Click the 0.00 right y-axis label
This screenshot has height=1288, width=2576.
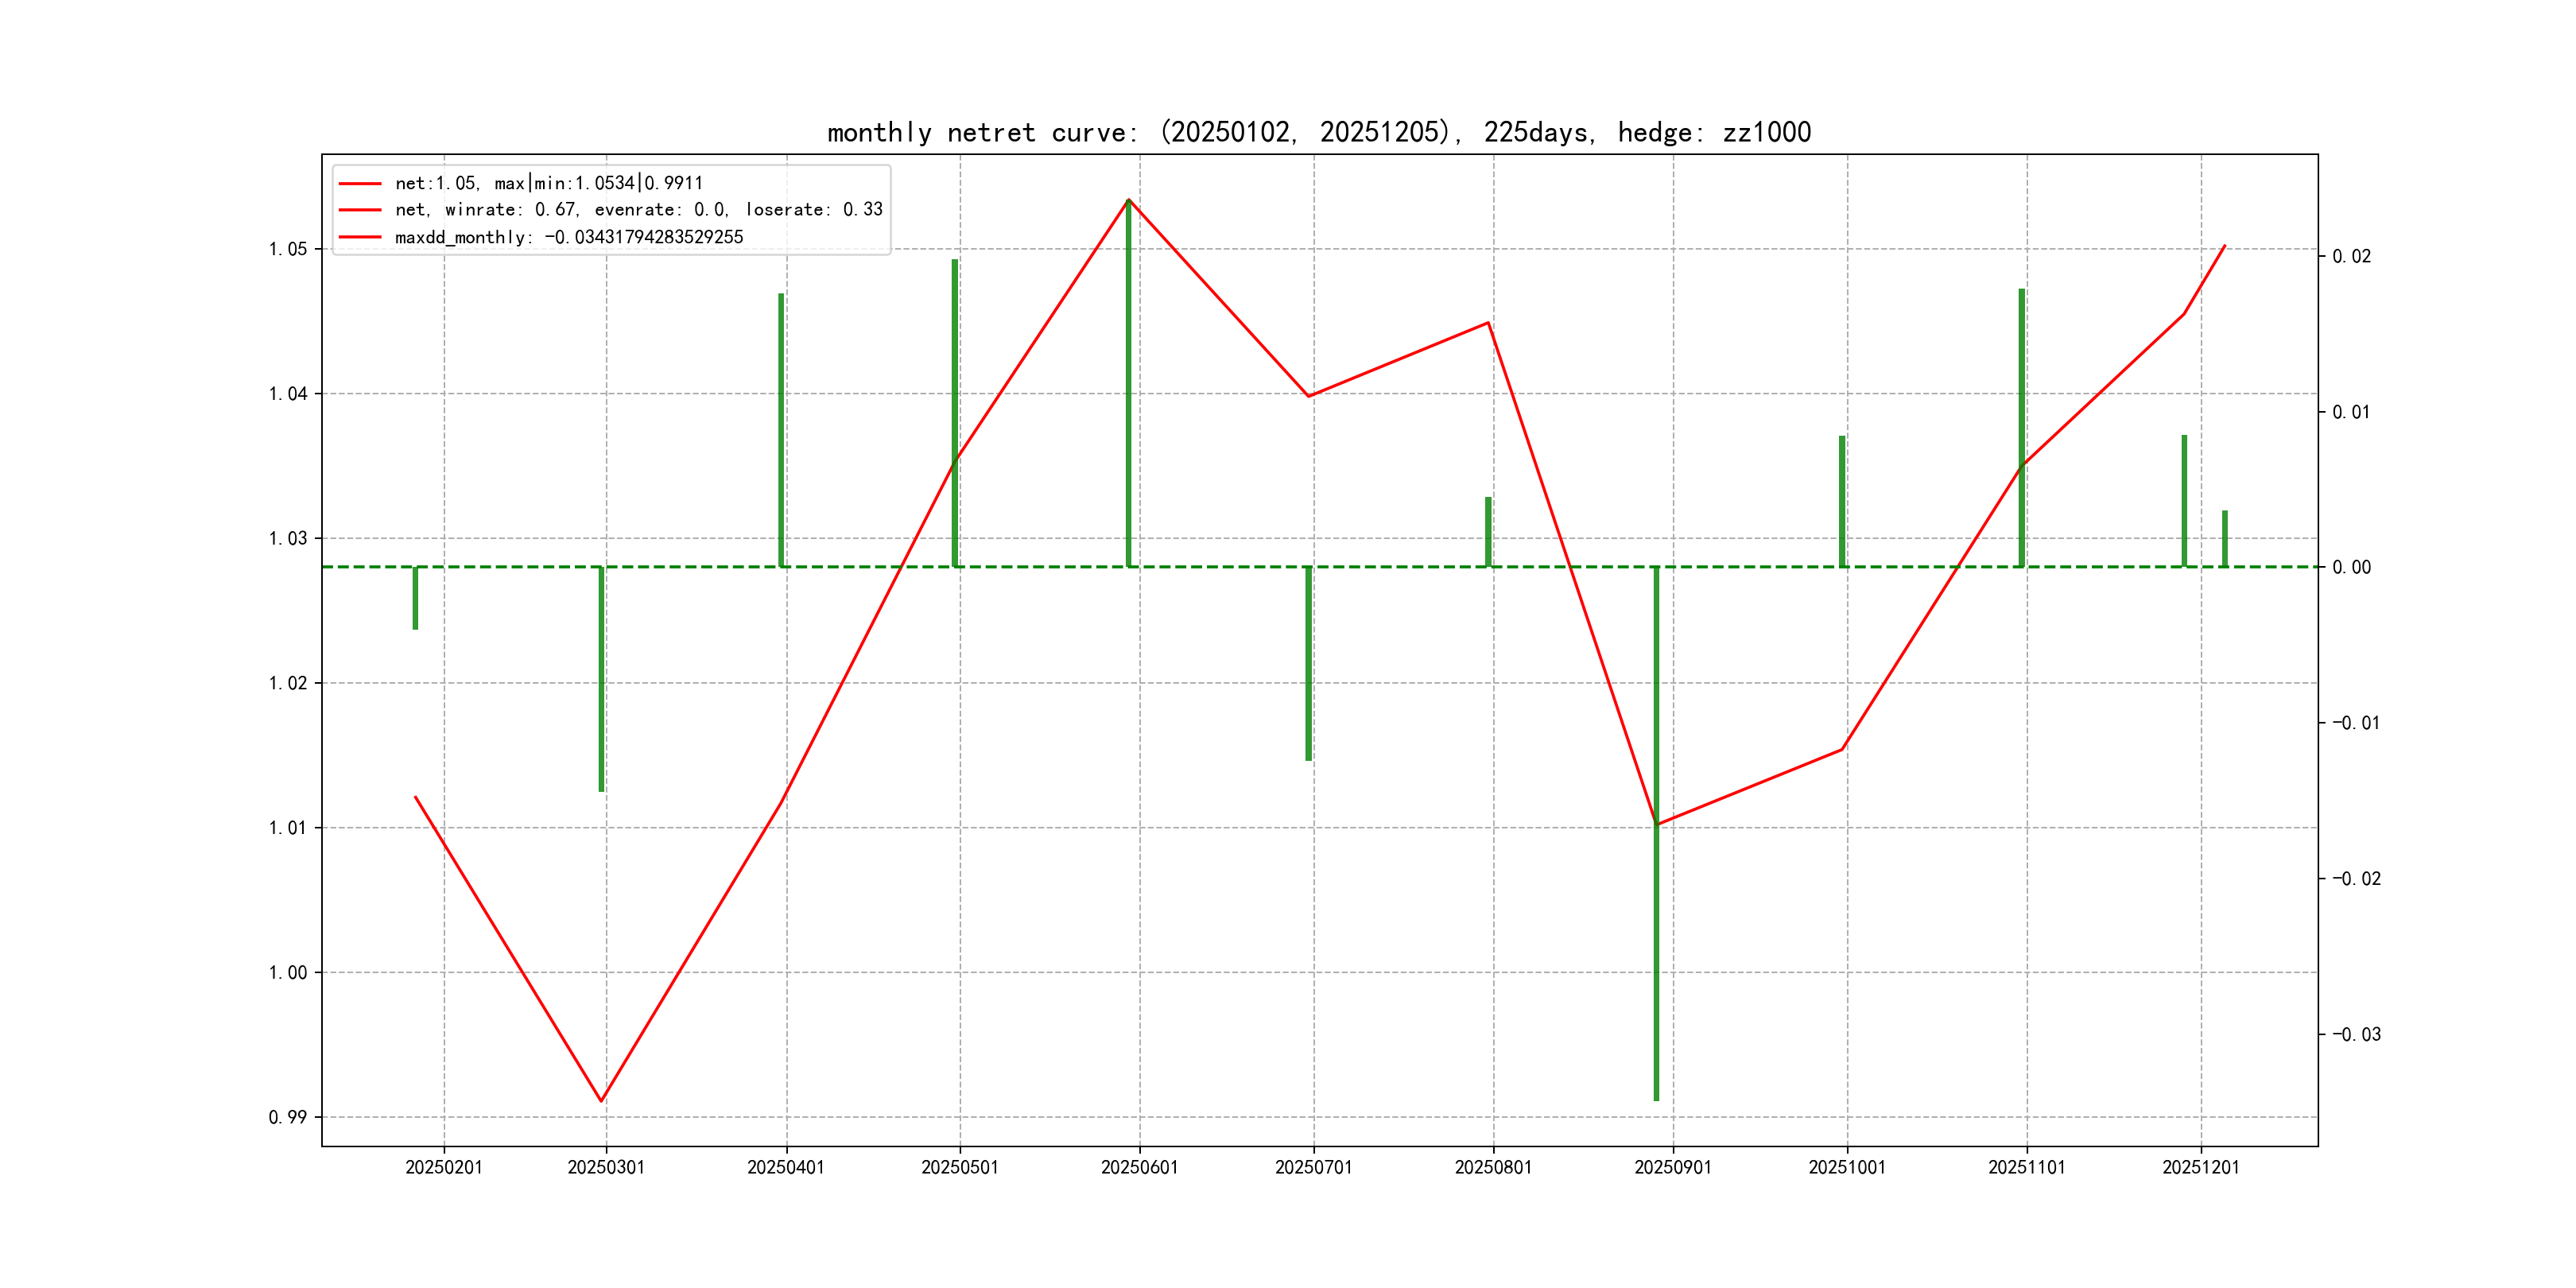(x=2351, y=568)
